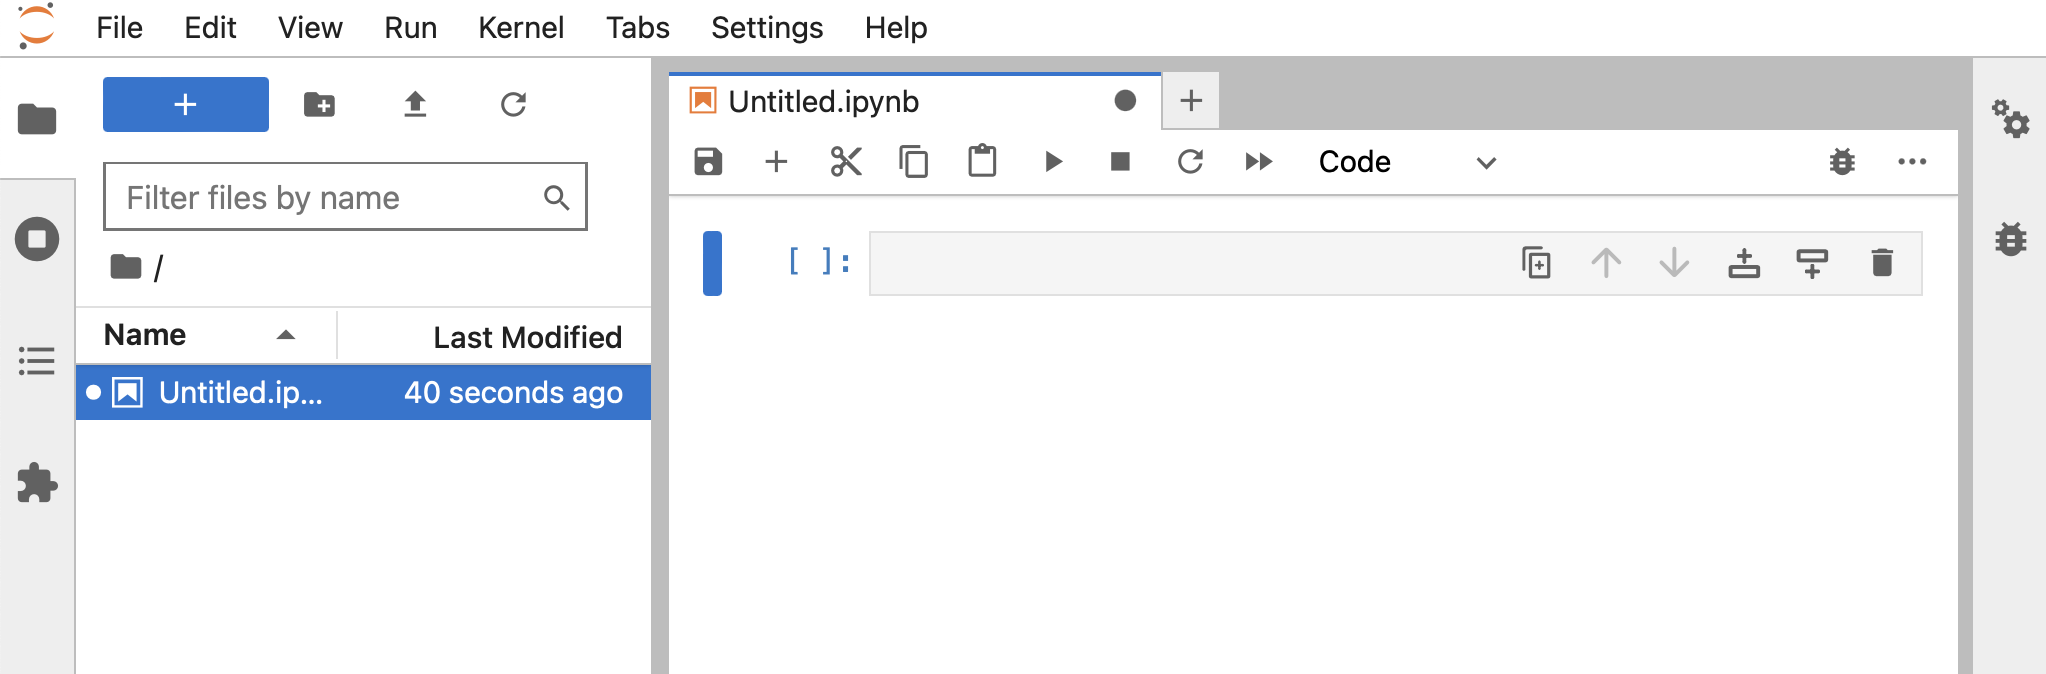Cut the selected cell using scissors icon
Screen dimensions: 2046x674
(x=845, y=162)
